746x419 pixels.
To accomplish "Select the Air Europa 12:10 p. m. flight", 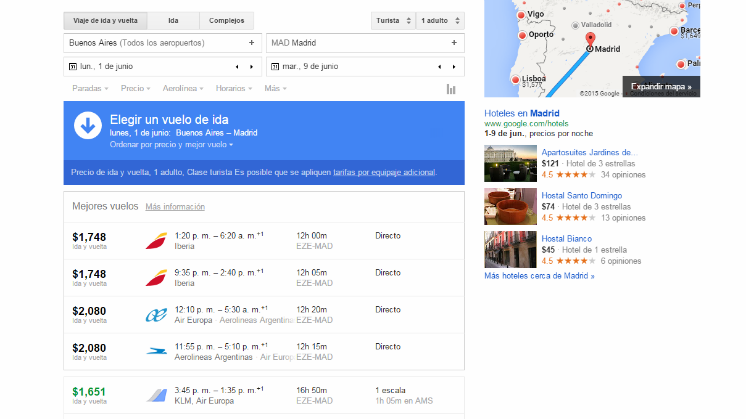I will pyautogui.click(x=264, y=315).
